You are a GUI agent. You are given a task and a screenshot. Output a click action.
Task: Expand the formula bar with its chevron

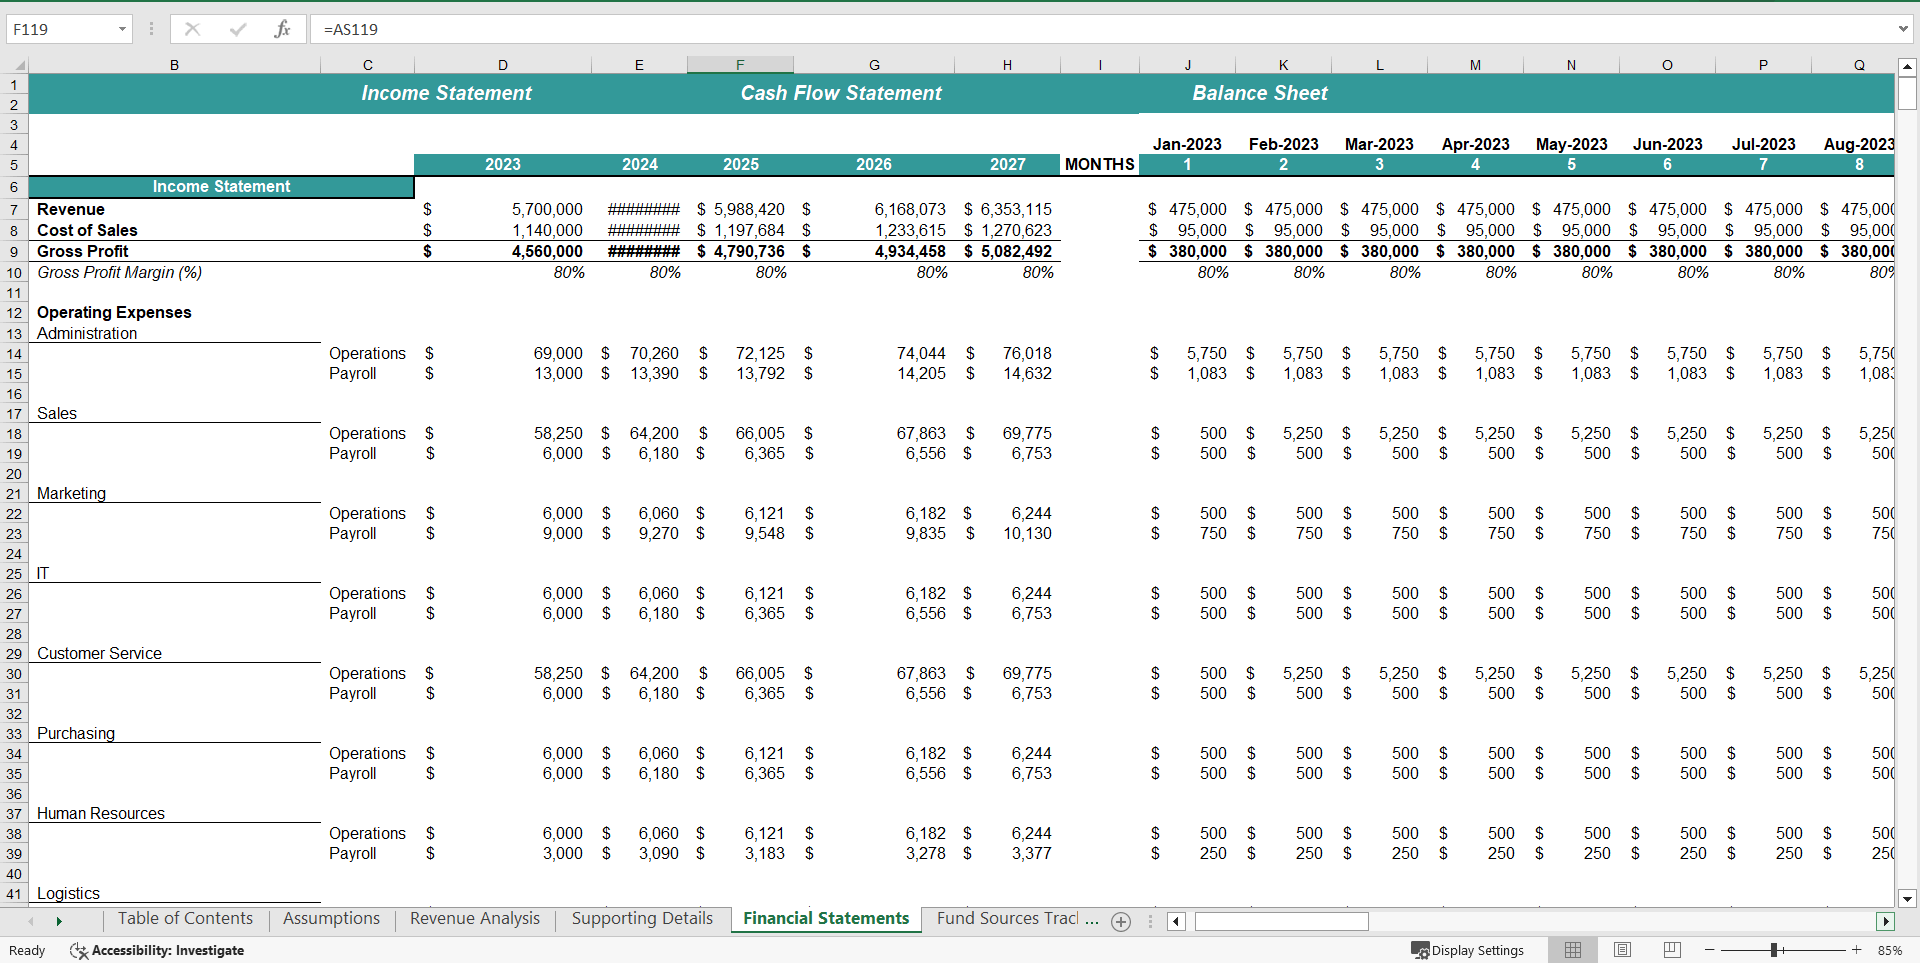coord(1902,29)
